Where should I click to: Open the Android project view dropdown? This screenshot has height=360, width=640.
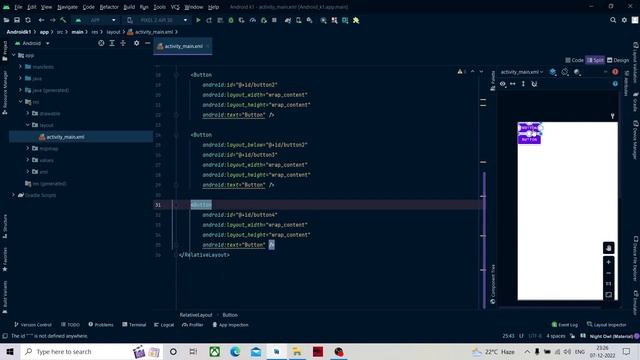click(x=32, y=43)
